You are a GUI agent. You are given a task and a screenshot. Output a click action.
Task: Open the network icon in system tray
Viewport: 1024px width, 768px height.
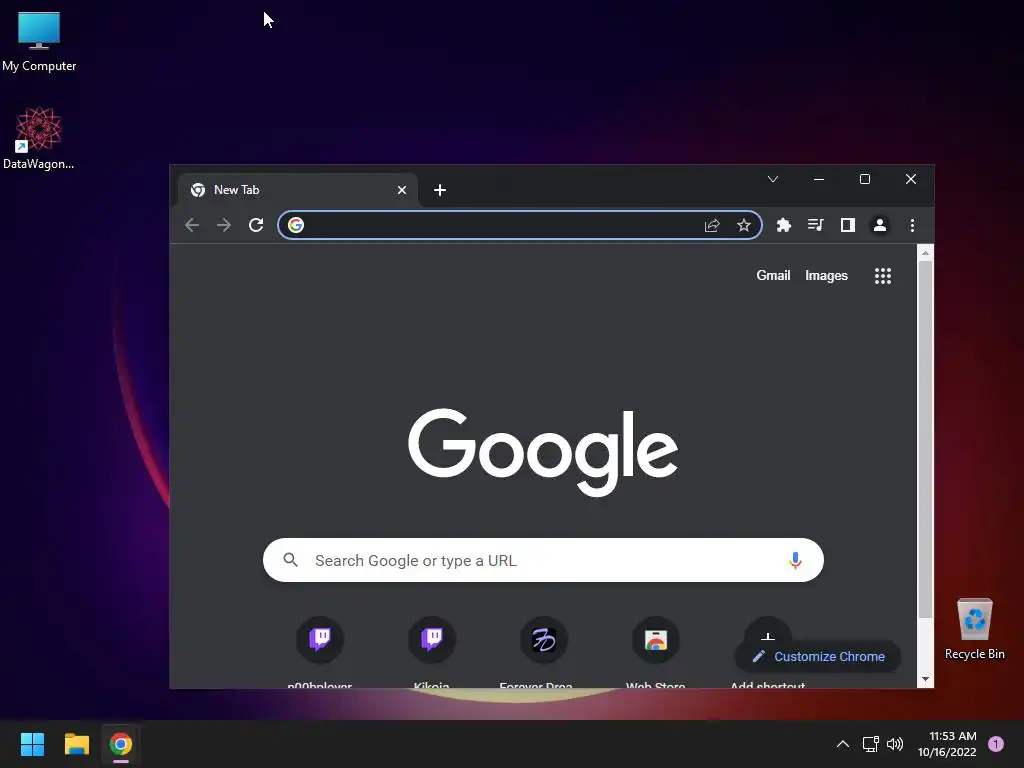871,744
